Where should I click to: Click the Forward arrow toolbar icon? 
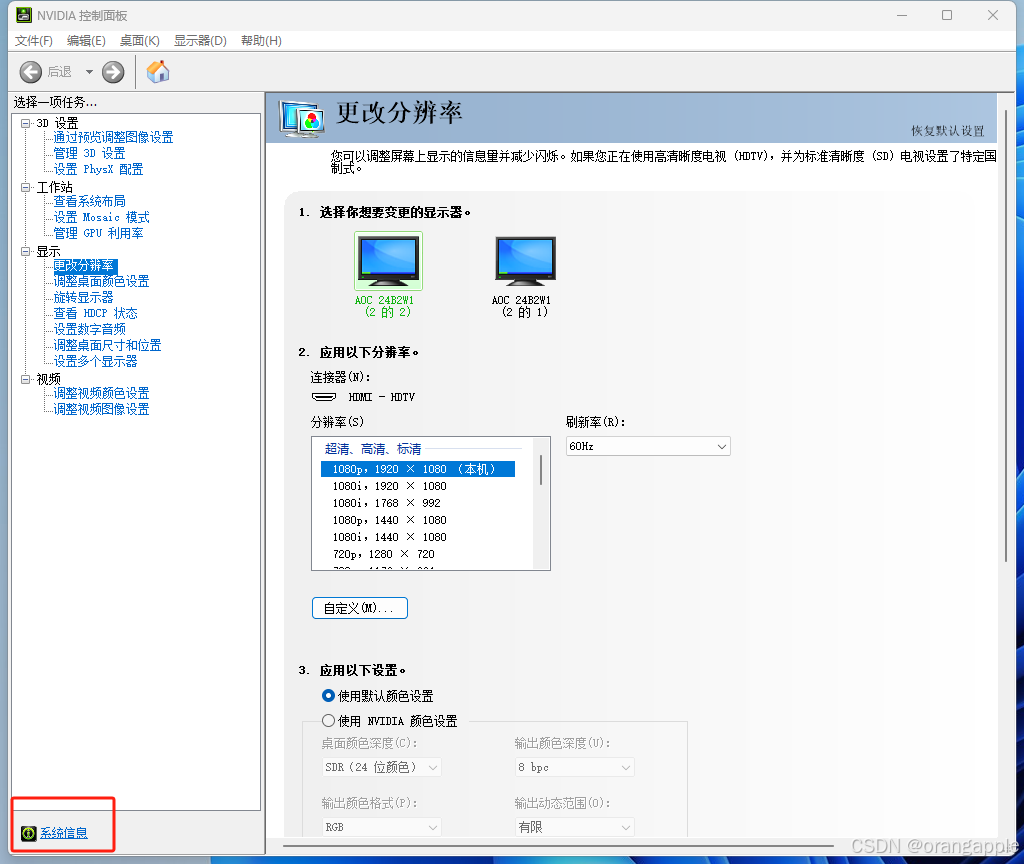(x=113, y=72)
